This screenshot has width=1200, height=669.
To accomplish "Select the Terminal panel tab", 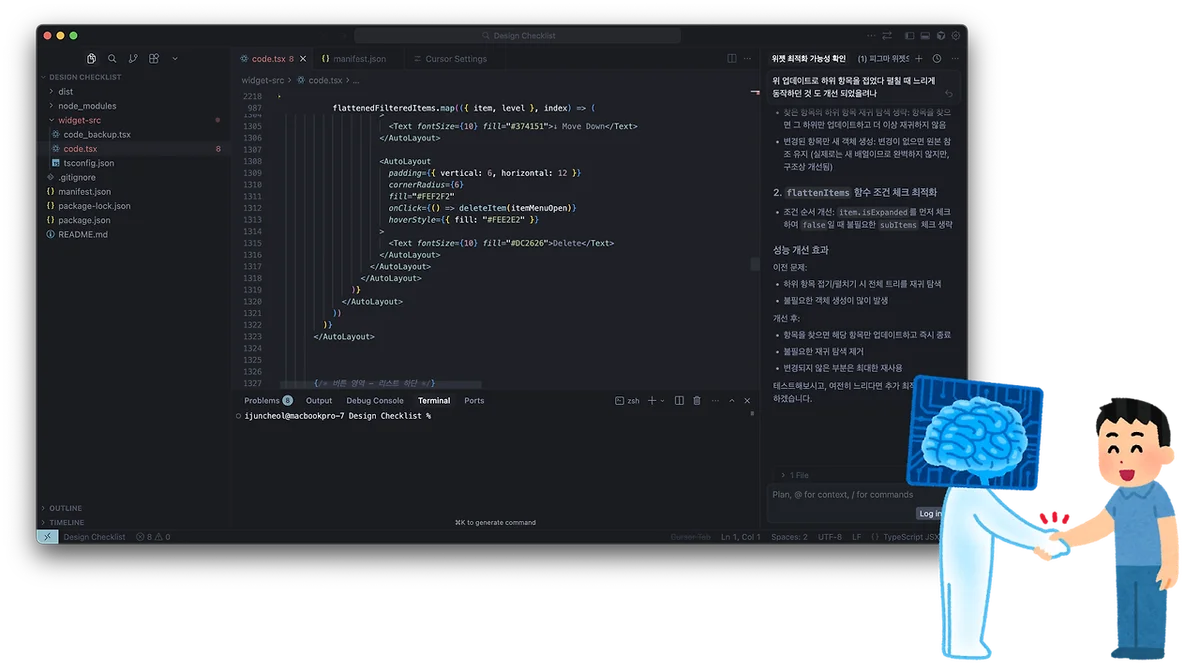I will [434, 401].
